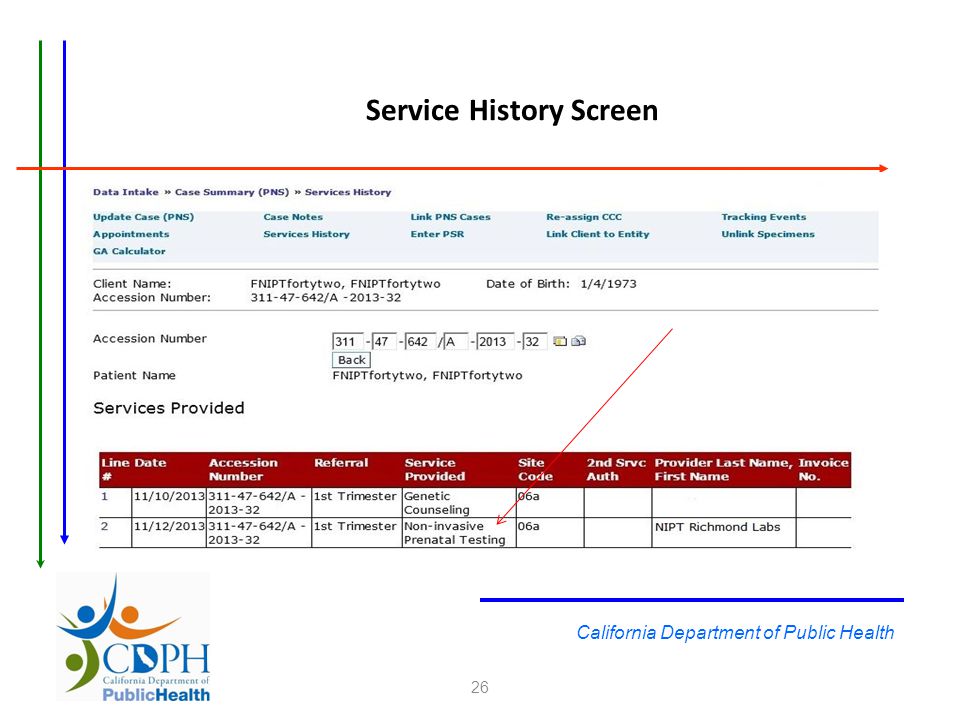Open the Enter PSR link

pyautogui.click(x=437, y=234)
